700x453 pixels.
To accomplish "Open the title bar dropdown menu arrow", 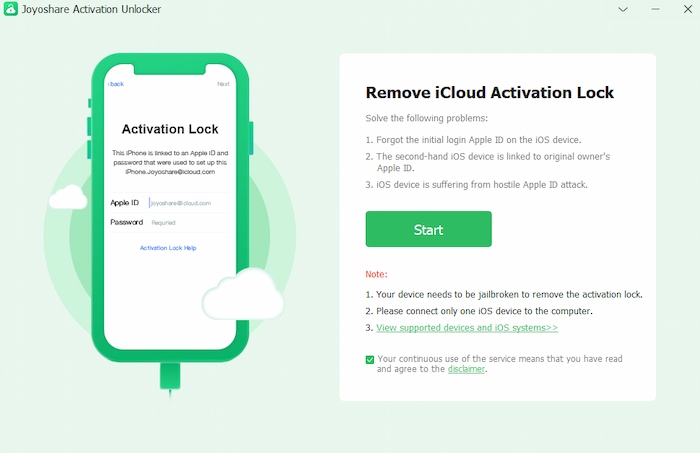I will coord(623,9).
